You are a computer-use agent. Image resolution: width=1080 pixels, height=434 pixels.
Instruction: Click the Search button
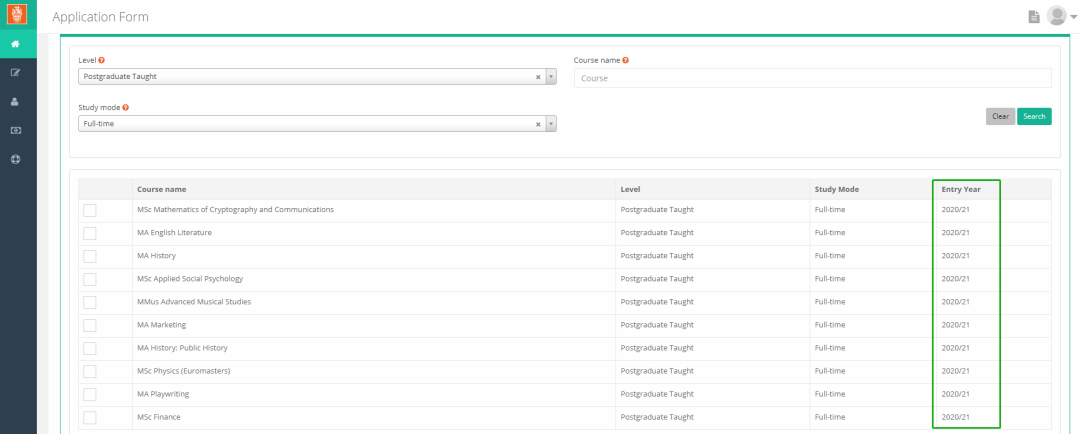click(x=1035, y=116)
